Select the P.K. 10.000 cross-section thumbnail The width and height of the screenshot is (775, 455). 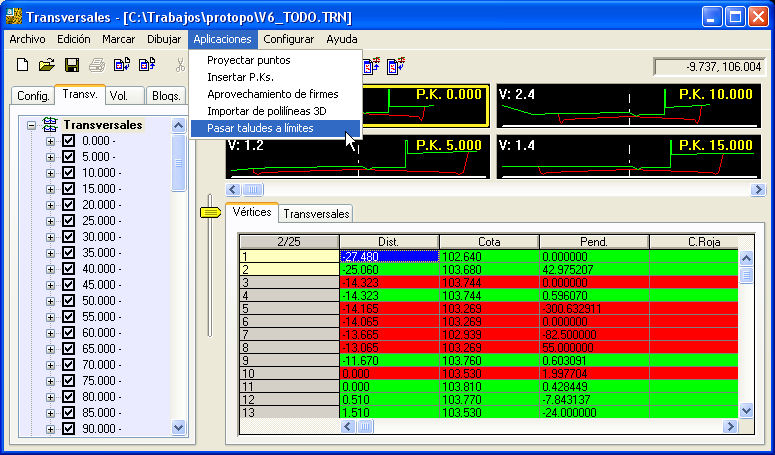point(628,106)
